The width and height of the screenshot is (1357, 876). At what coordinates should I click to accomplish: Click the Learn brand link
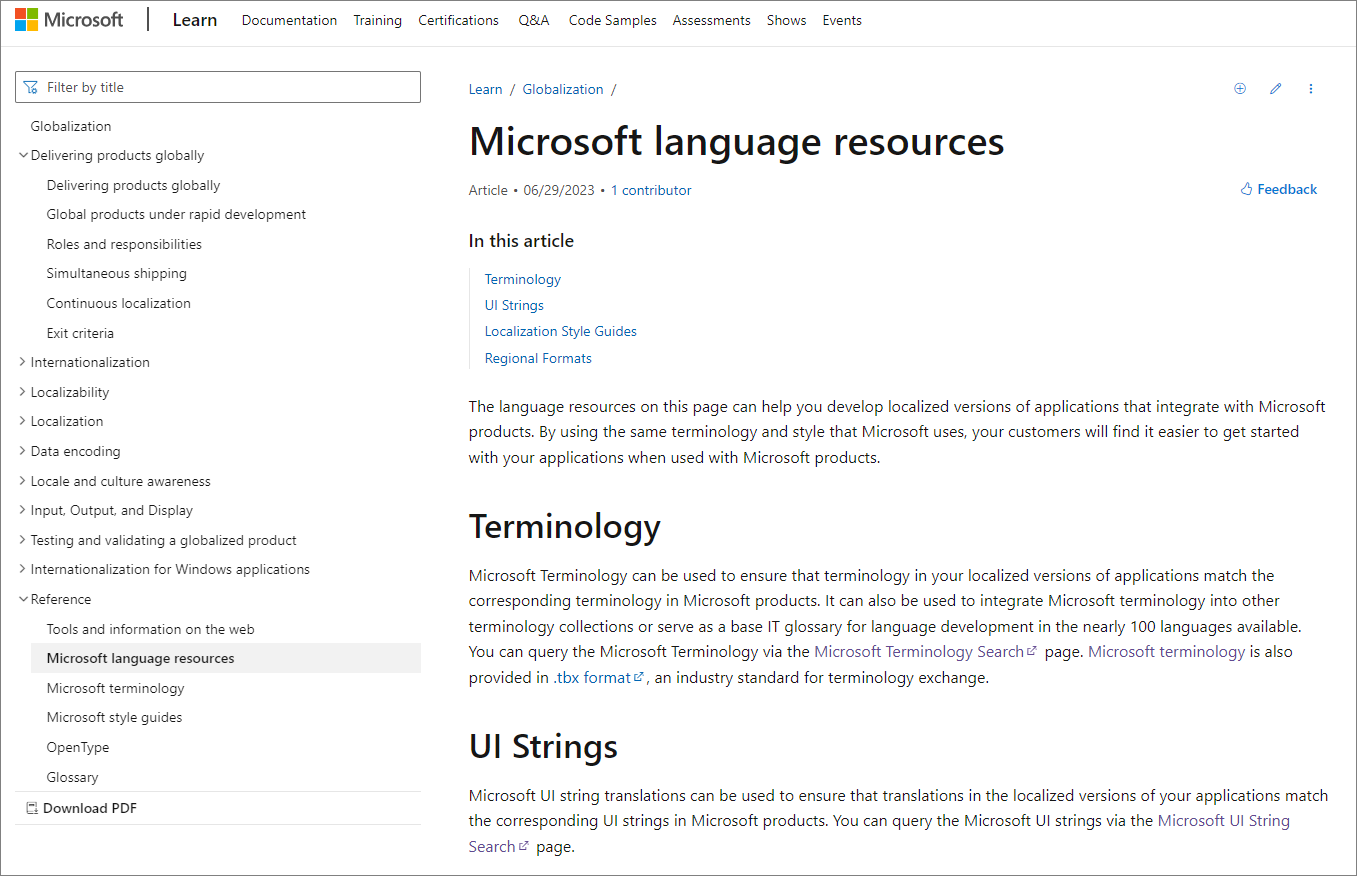point(195,20)
